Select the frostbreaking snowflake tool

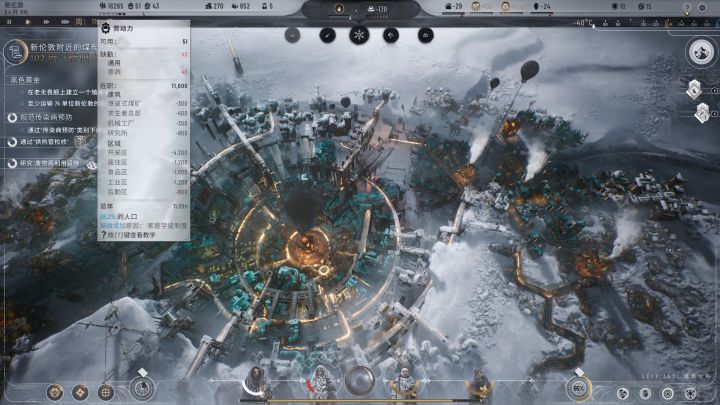pyautogui.click(x=359, y=35)
